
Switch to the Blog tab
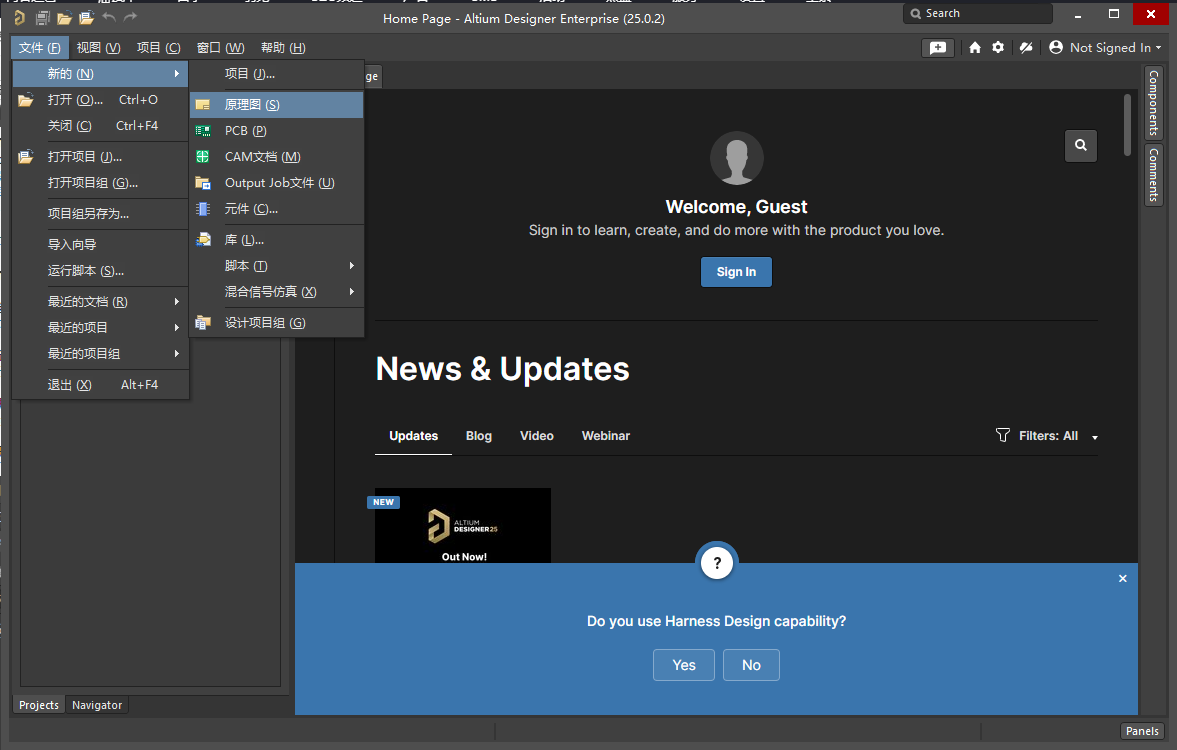click(479, 436)
